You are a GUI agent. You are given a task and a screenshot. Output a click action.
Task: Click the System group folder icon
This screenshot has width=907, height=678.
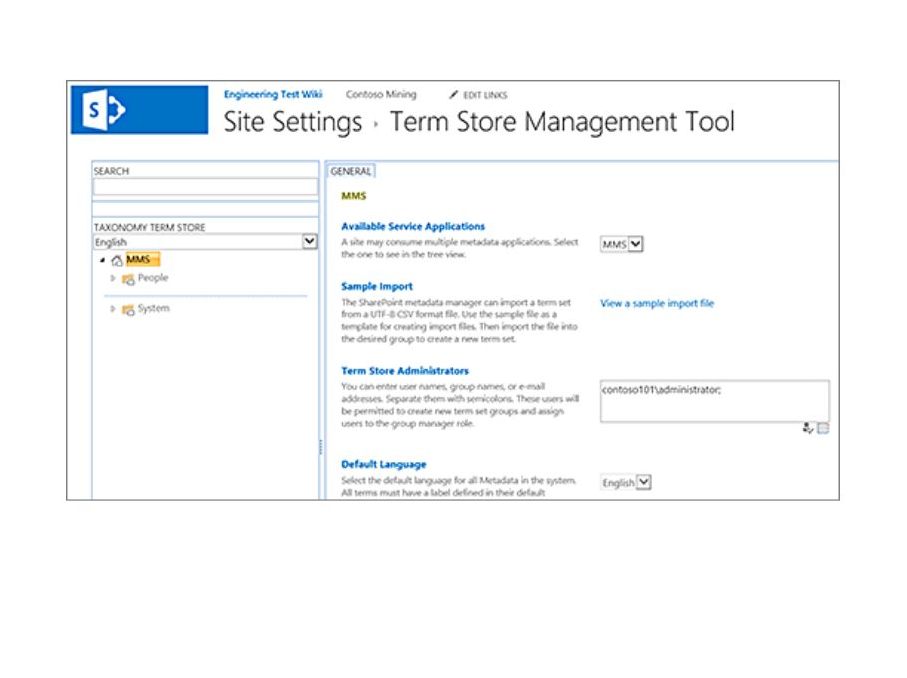click(x=128, y=310)
